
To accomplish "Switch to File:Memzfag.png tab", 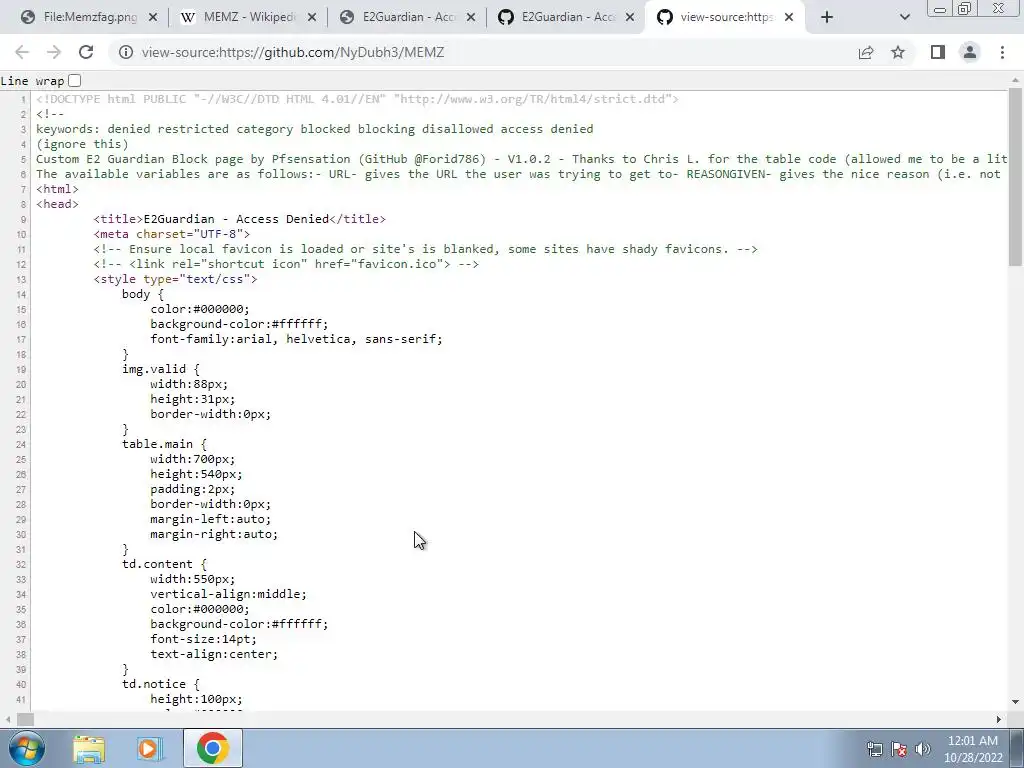I will [88, 17].
